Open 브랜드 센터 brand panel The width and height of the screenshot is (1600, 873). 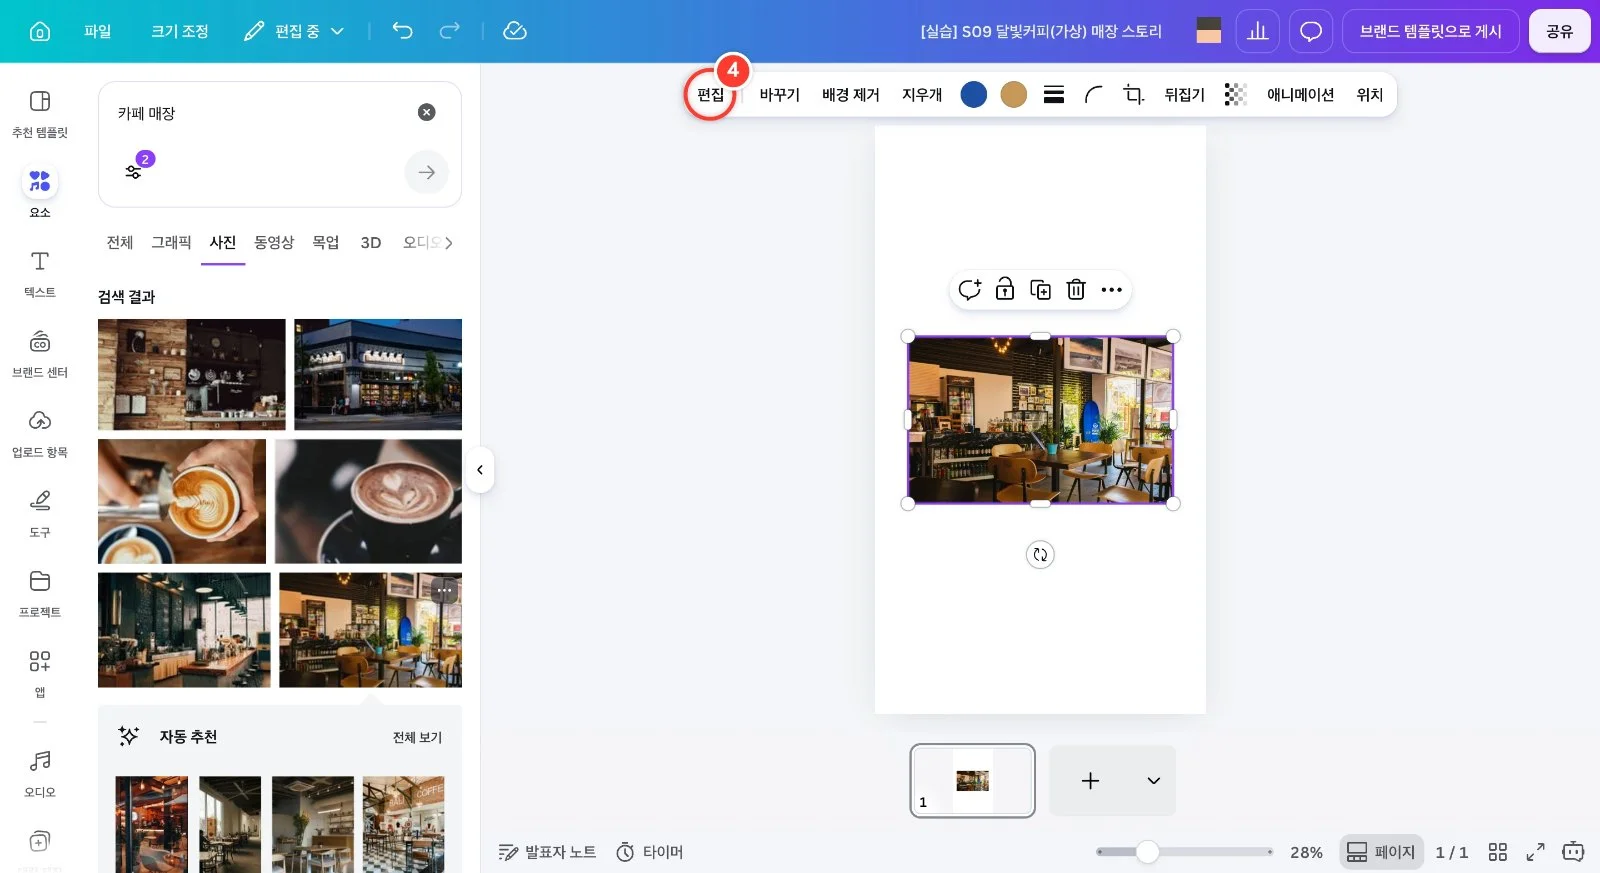[40, 352]
